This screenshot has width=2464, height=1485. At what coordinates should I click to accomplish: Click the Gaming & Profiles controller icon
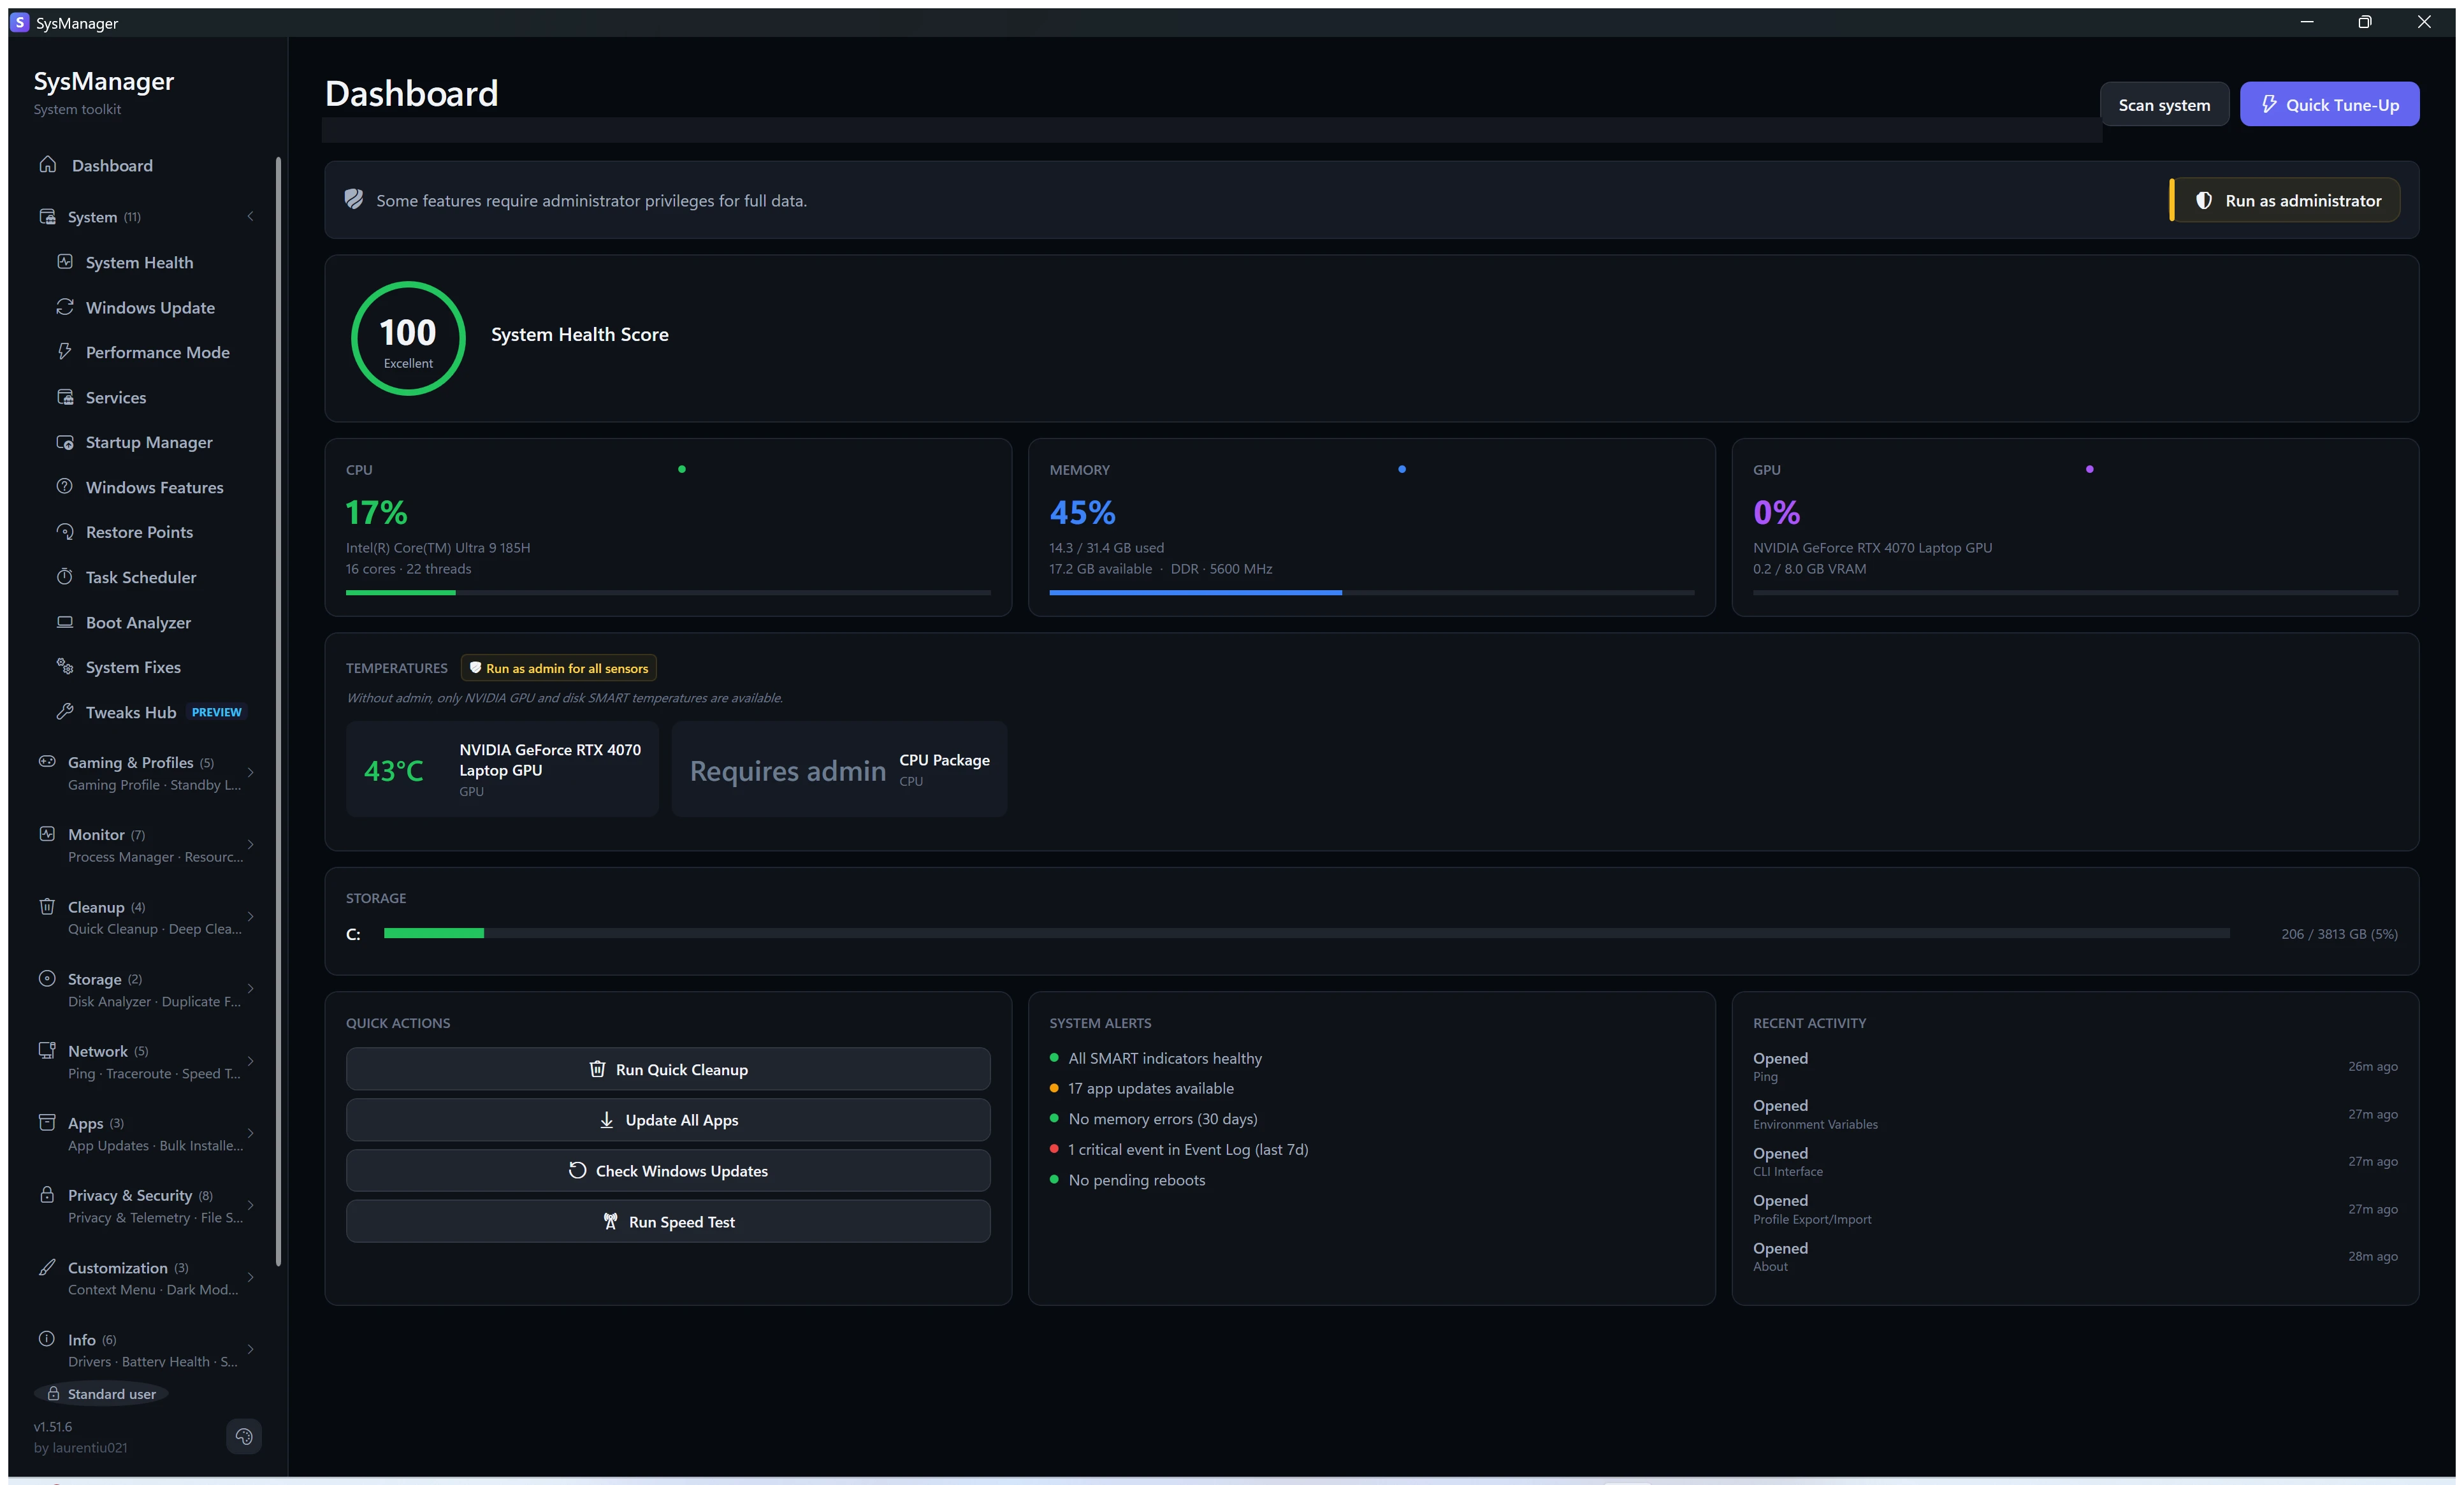coord(47,762)
